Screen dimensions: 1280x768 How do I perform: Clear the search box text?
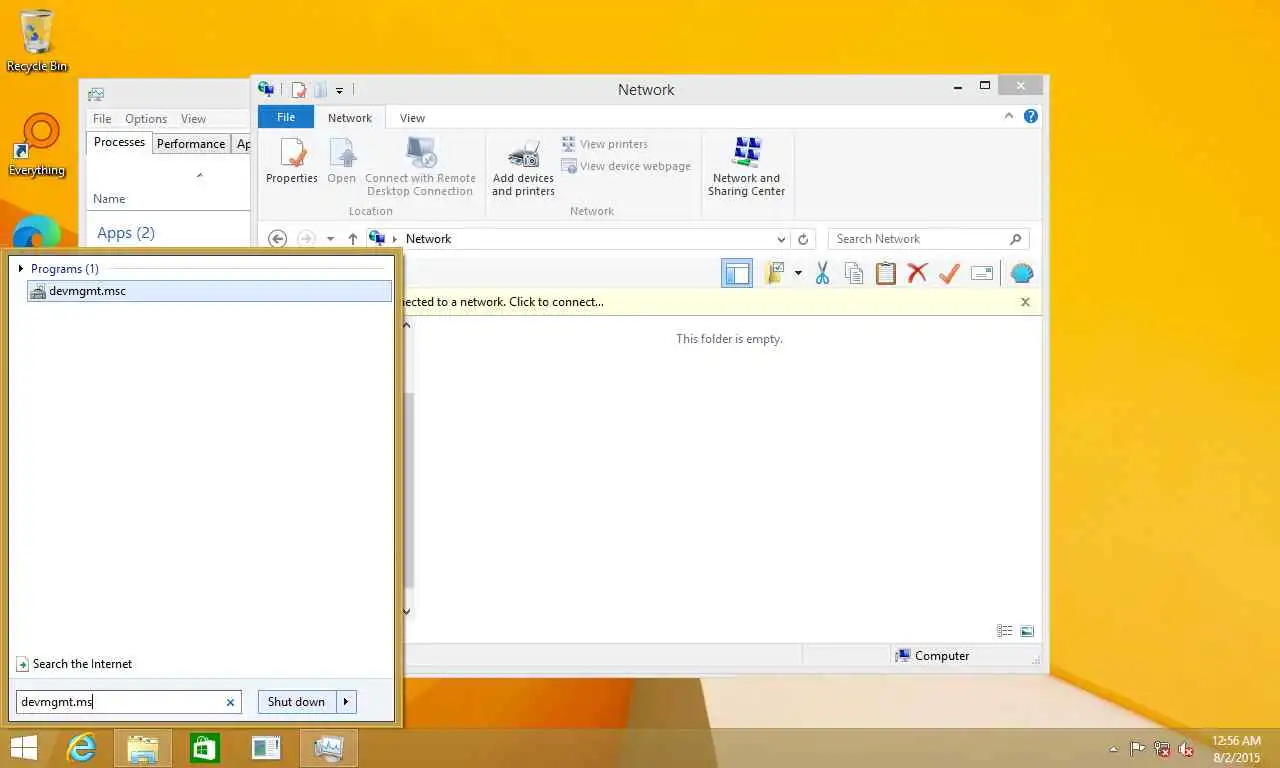pos(230,702)
